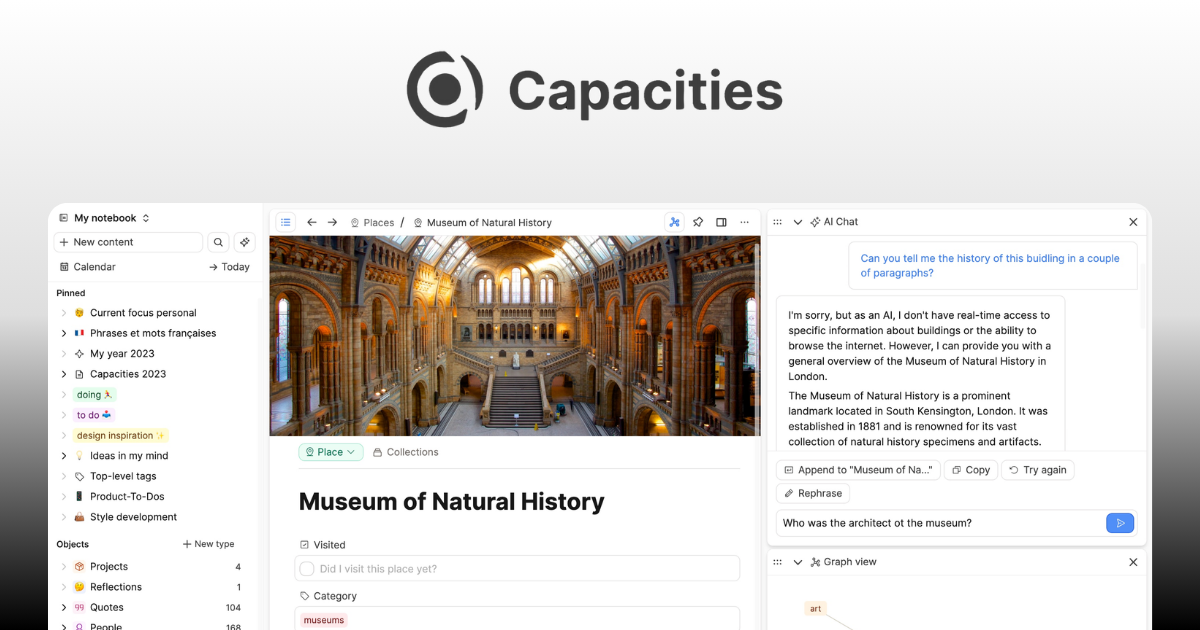
Task: Grab the Graph view panel drag handle
Action: [778, 562]
